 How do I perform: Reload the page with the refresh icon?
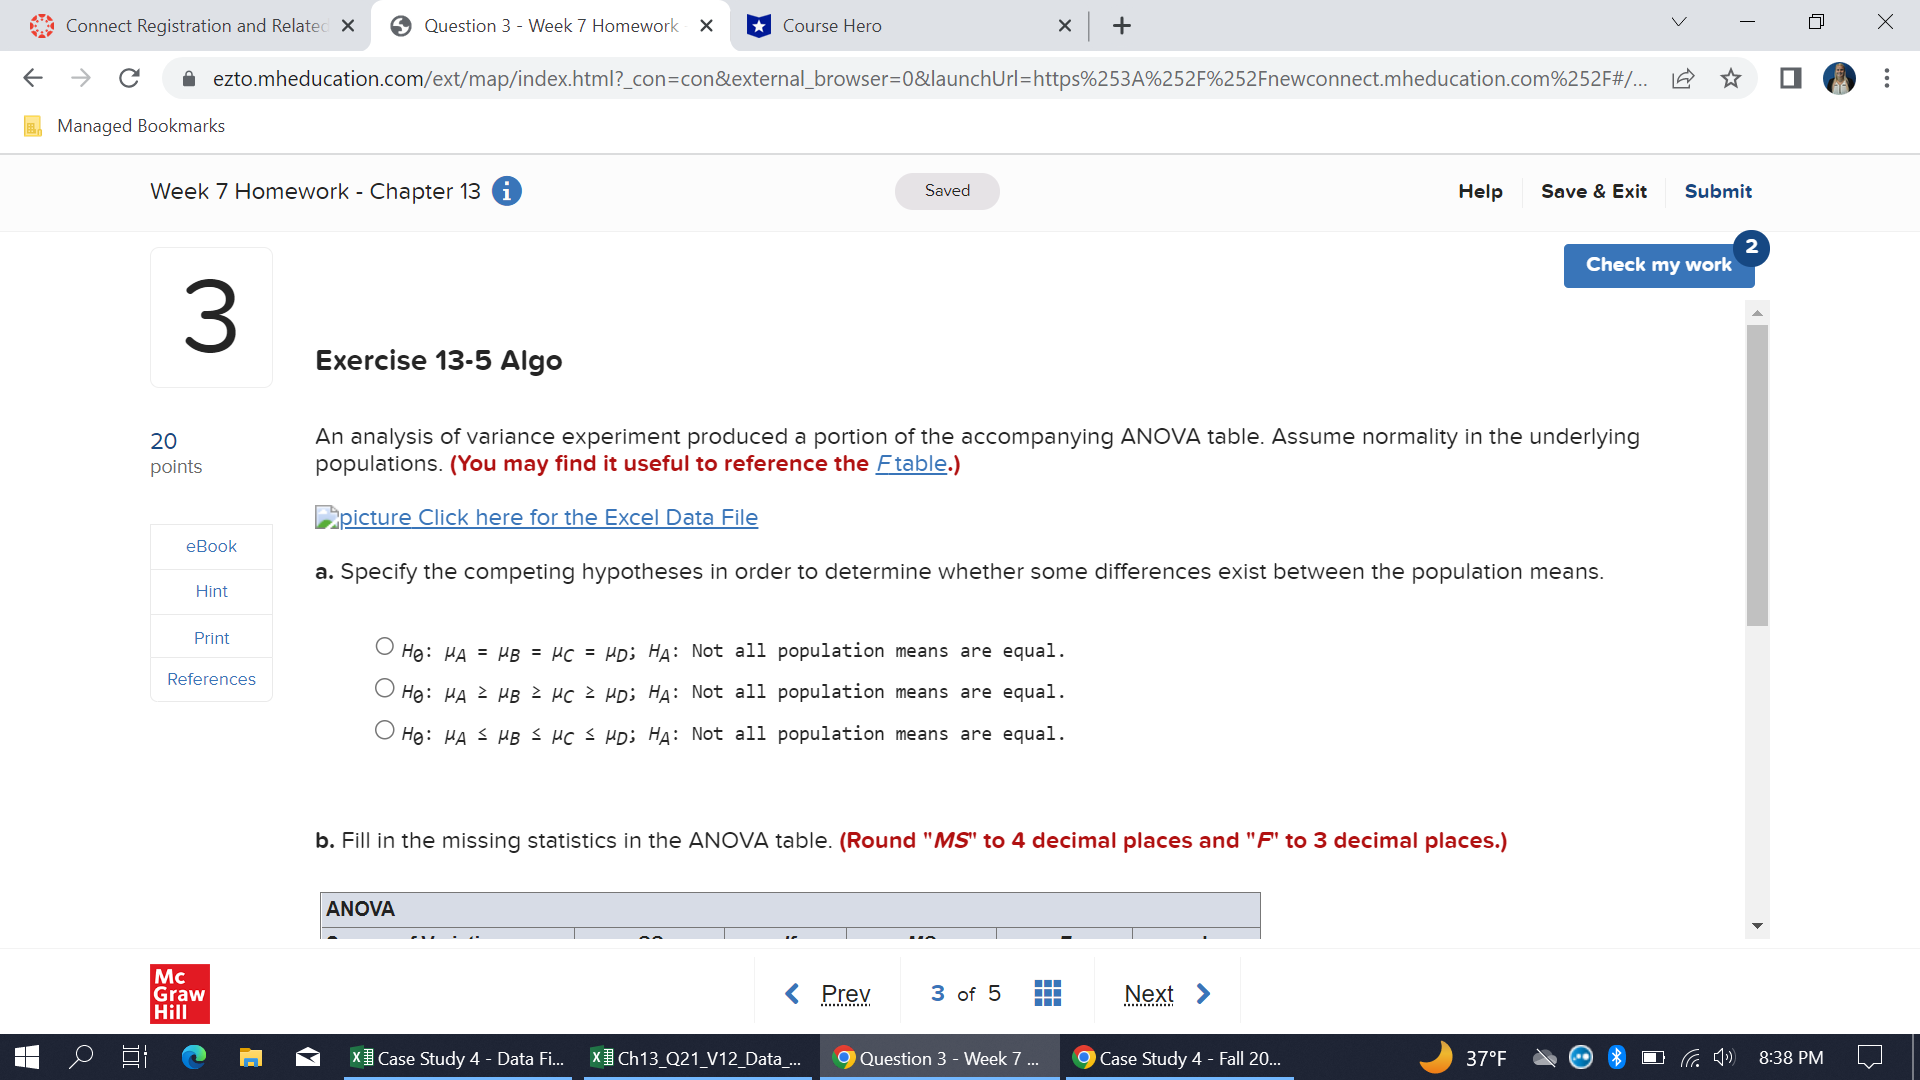129,78
